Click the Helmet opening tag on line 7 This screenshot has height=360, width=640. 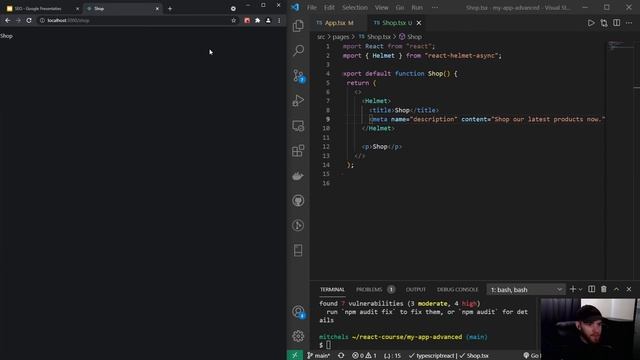click(x=376, y=101)
